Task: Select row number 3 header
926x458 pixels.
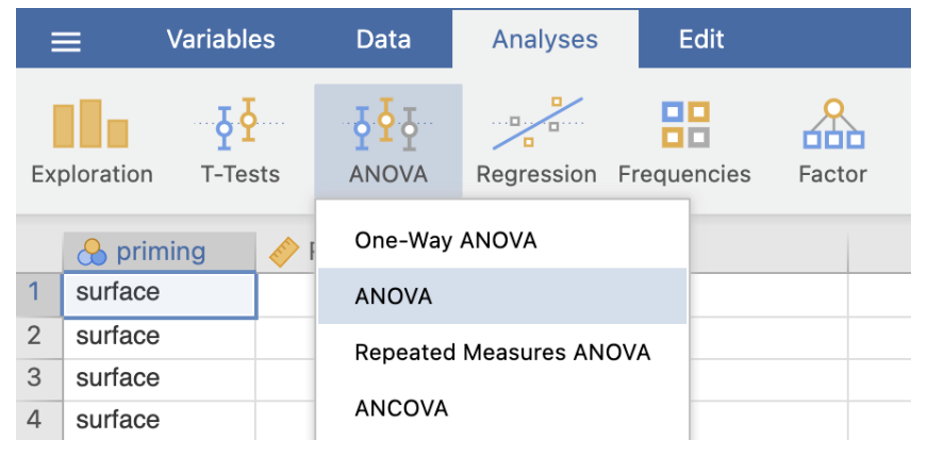Action: tap(35, 378)
